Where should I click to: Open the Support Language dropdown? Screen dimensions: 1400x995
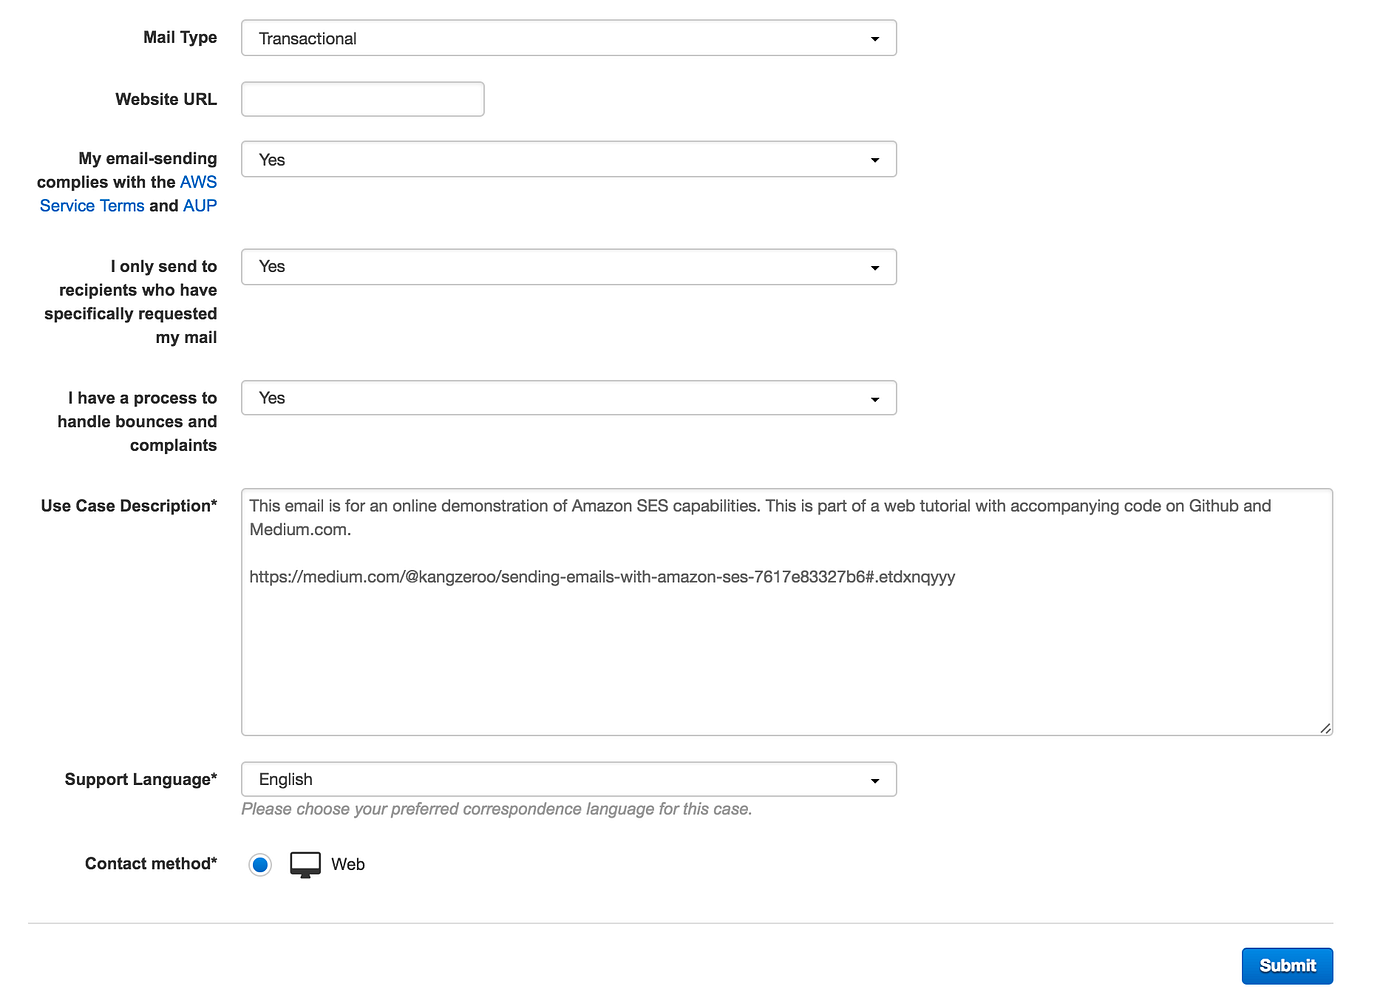tap(569, 780)
